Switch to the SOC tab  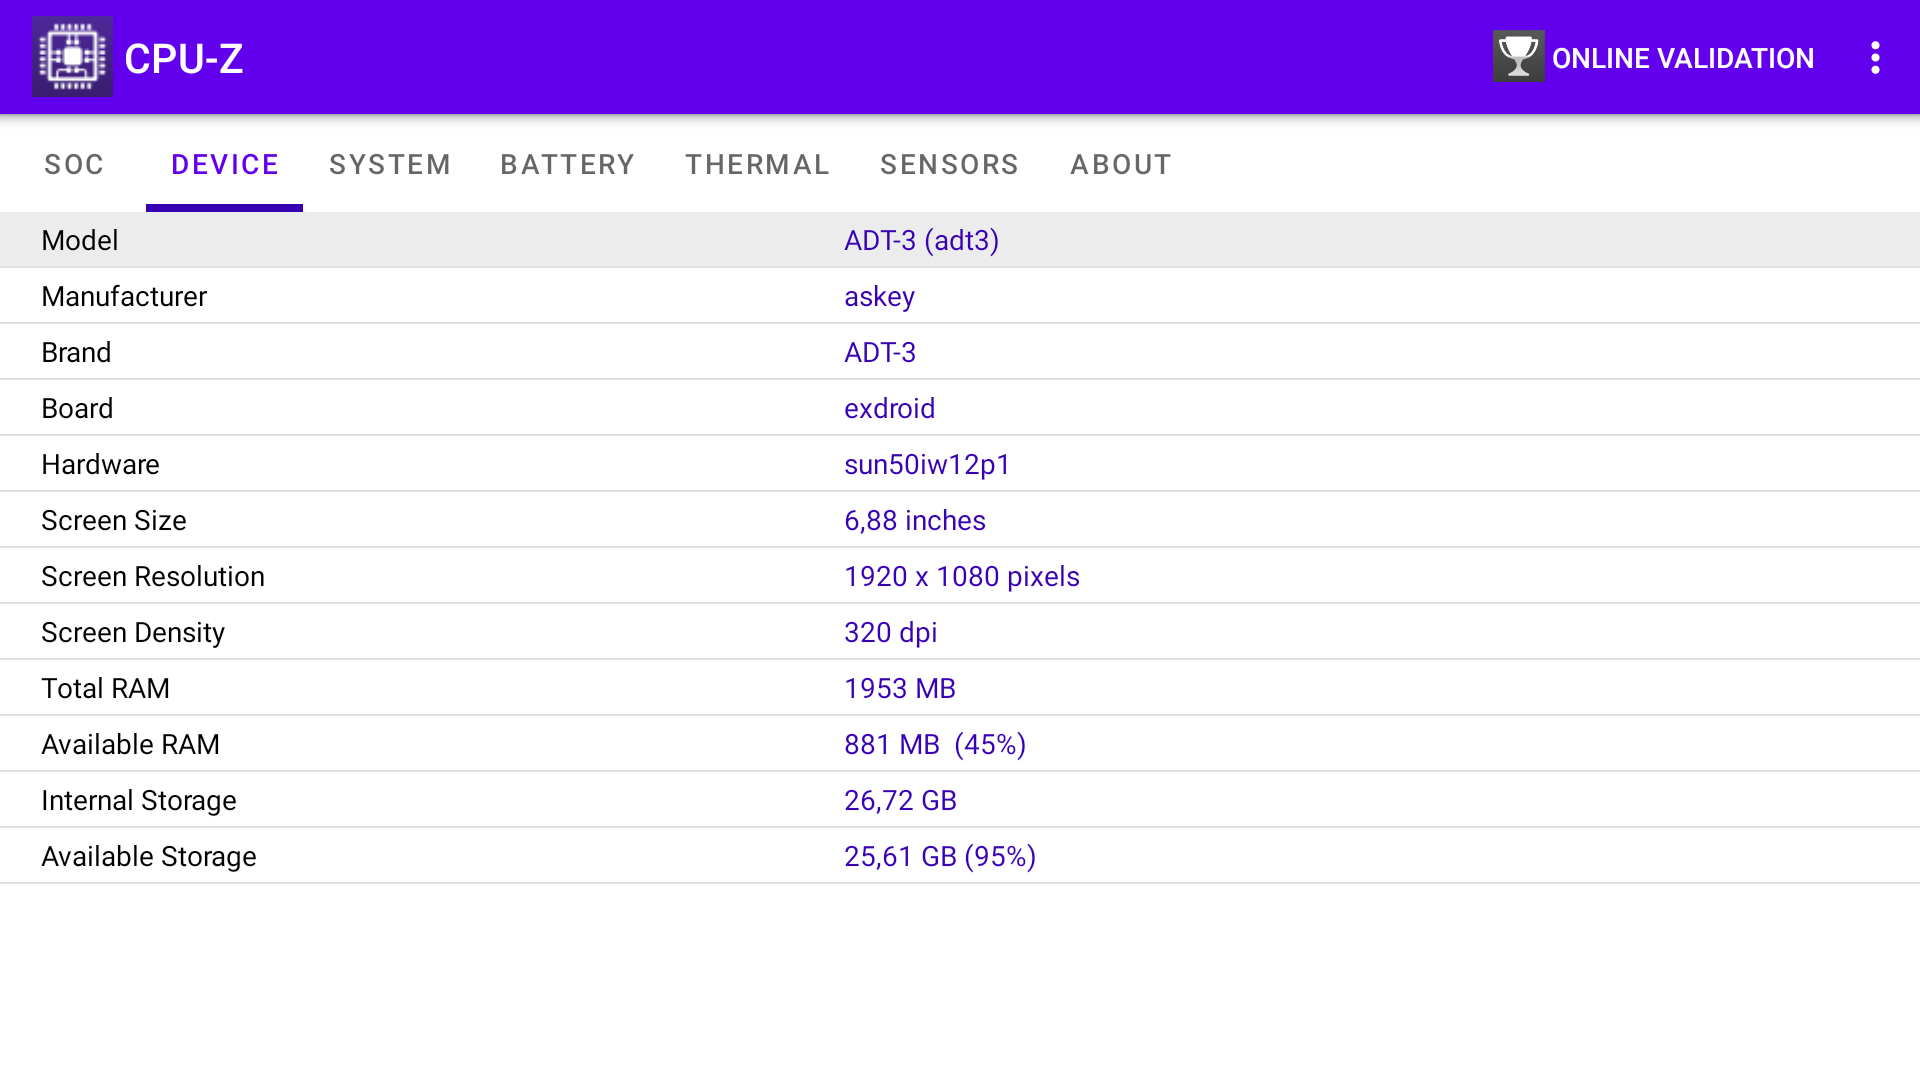pos(74,165)
